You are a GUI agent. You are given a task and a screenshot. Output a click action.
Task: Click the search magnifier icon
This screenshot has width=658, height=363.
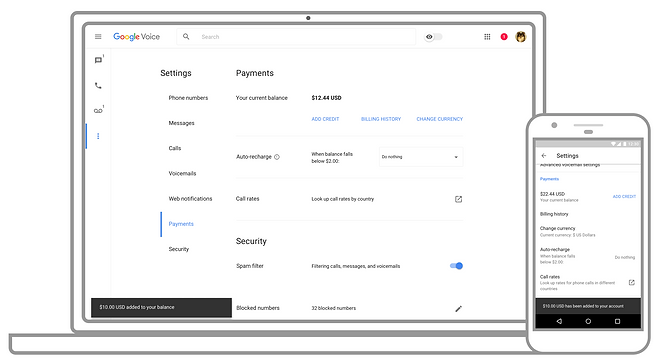click(x=186, y=37)
